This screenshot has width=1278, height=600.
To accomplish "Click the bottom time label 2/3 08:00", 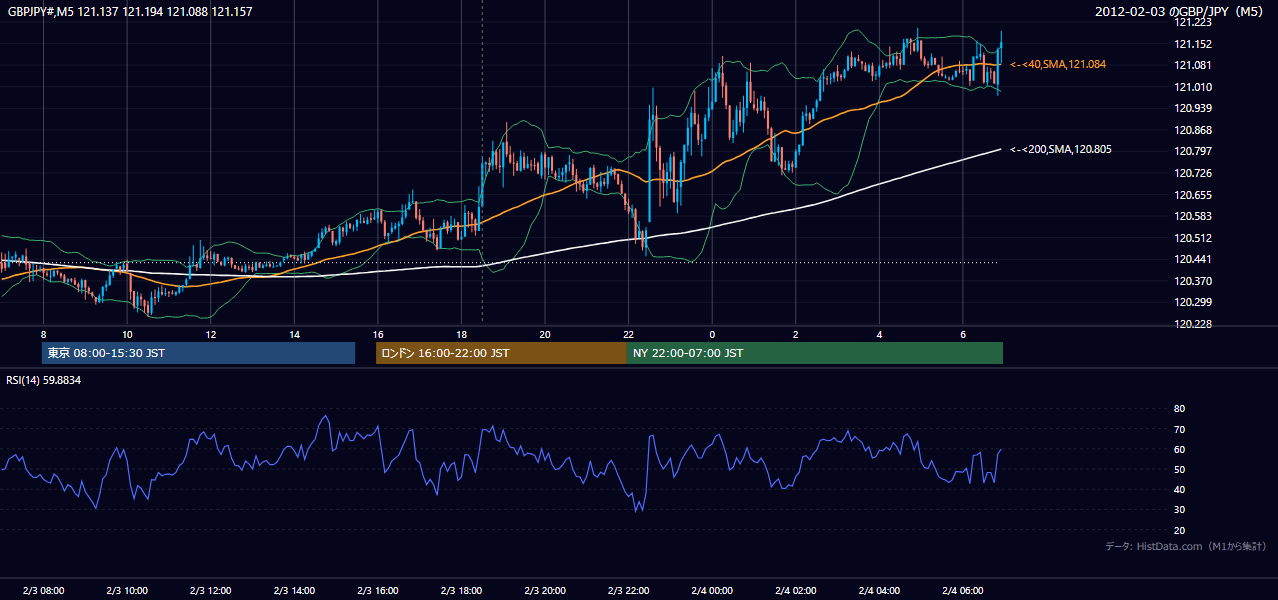I will (43, 590).
